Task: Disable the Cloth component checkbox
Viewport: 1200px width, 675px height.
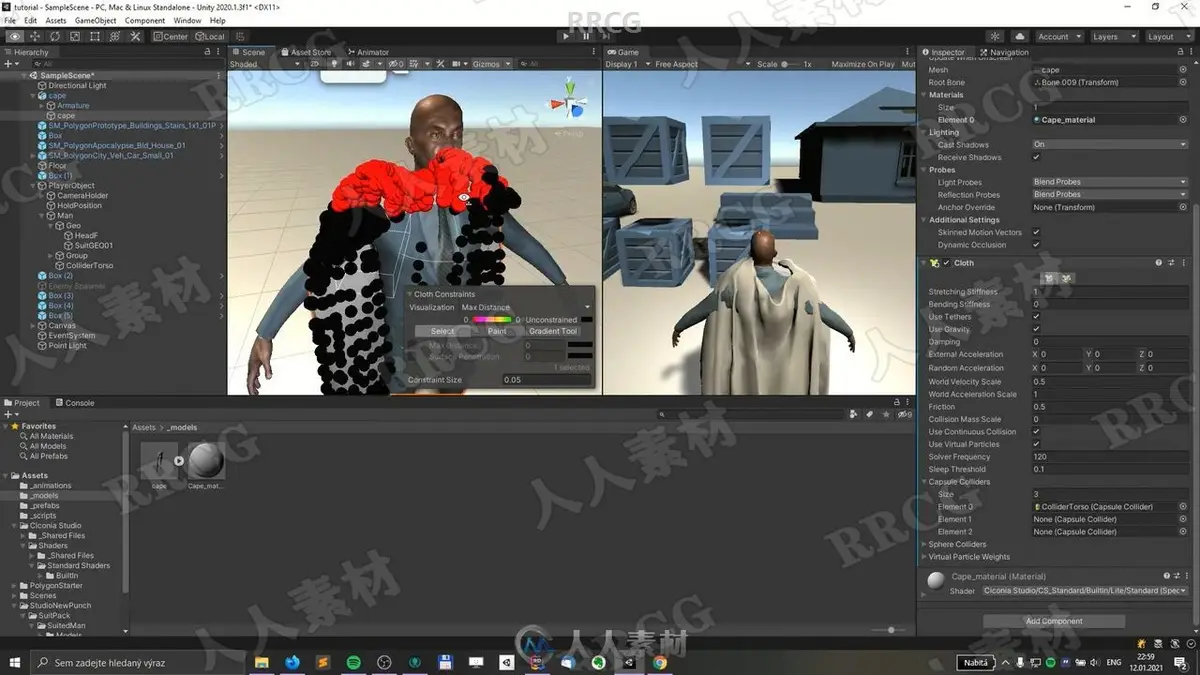Action: coord(946,263)
